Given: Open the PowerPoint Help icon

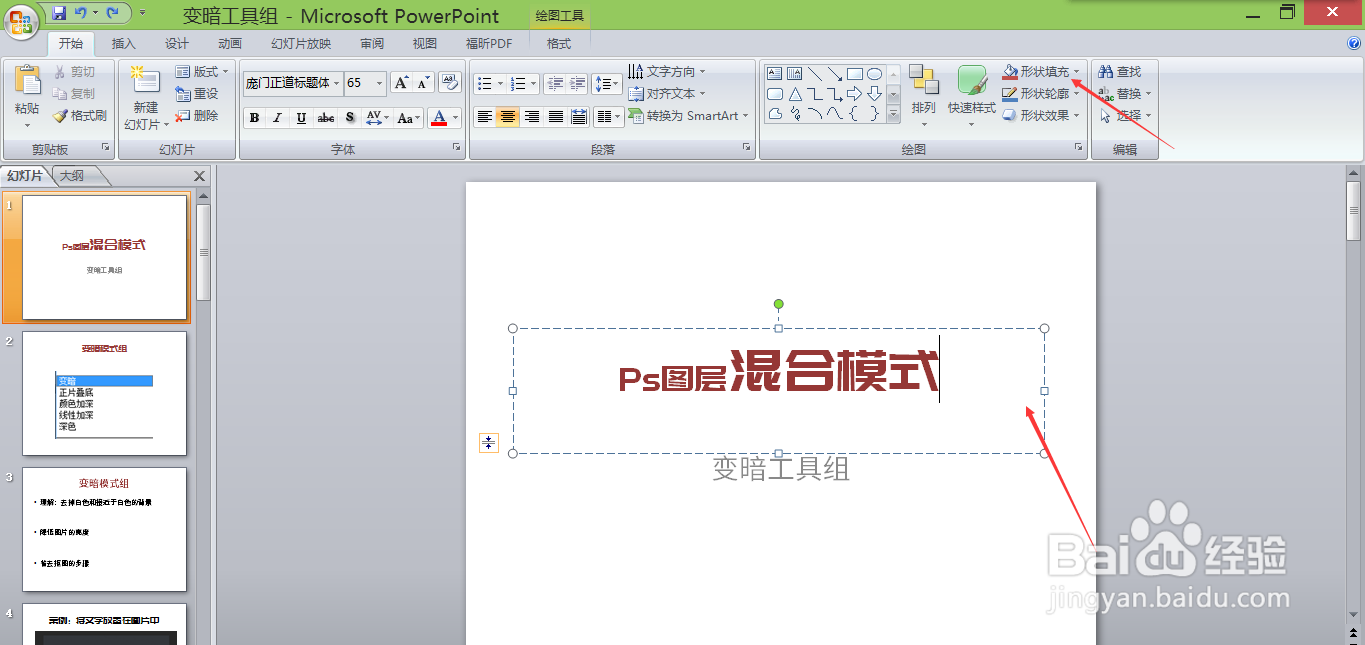Looking at the screenshot, I should point(1354,43).
